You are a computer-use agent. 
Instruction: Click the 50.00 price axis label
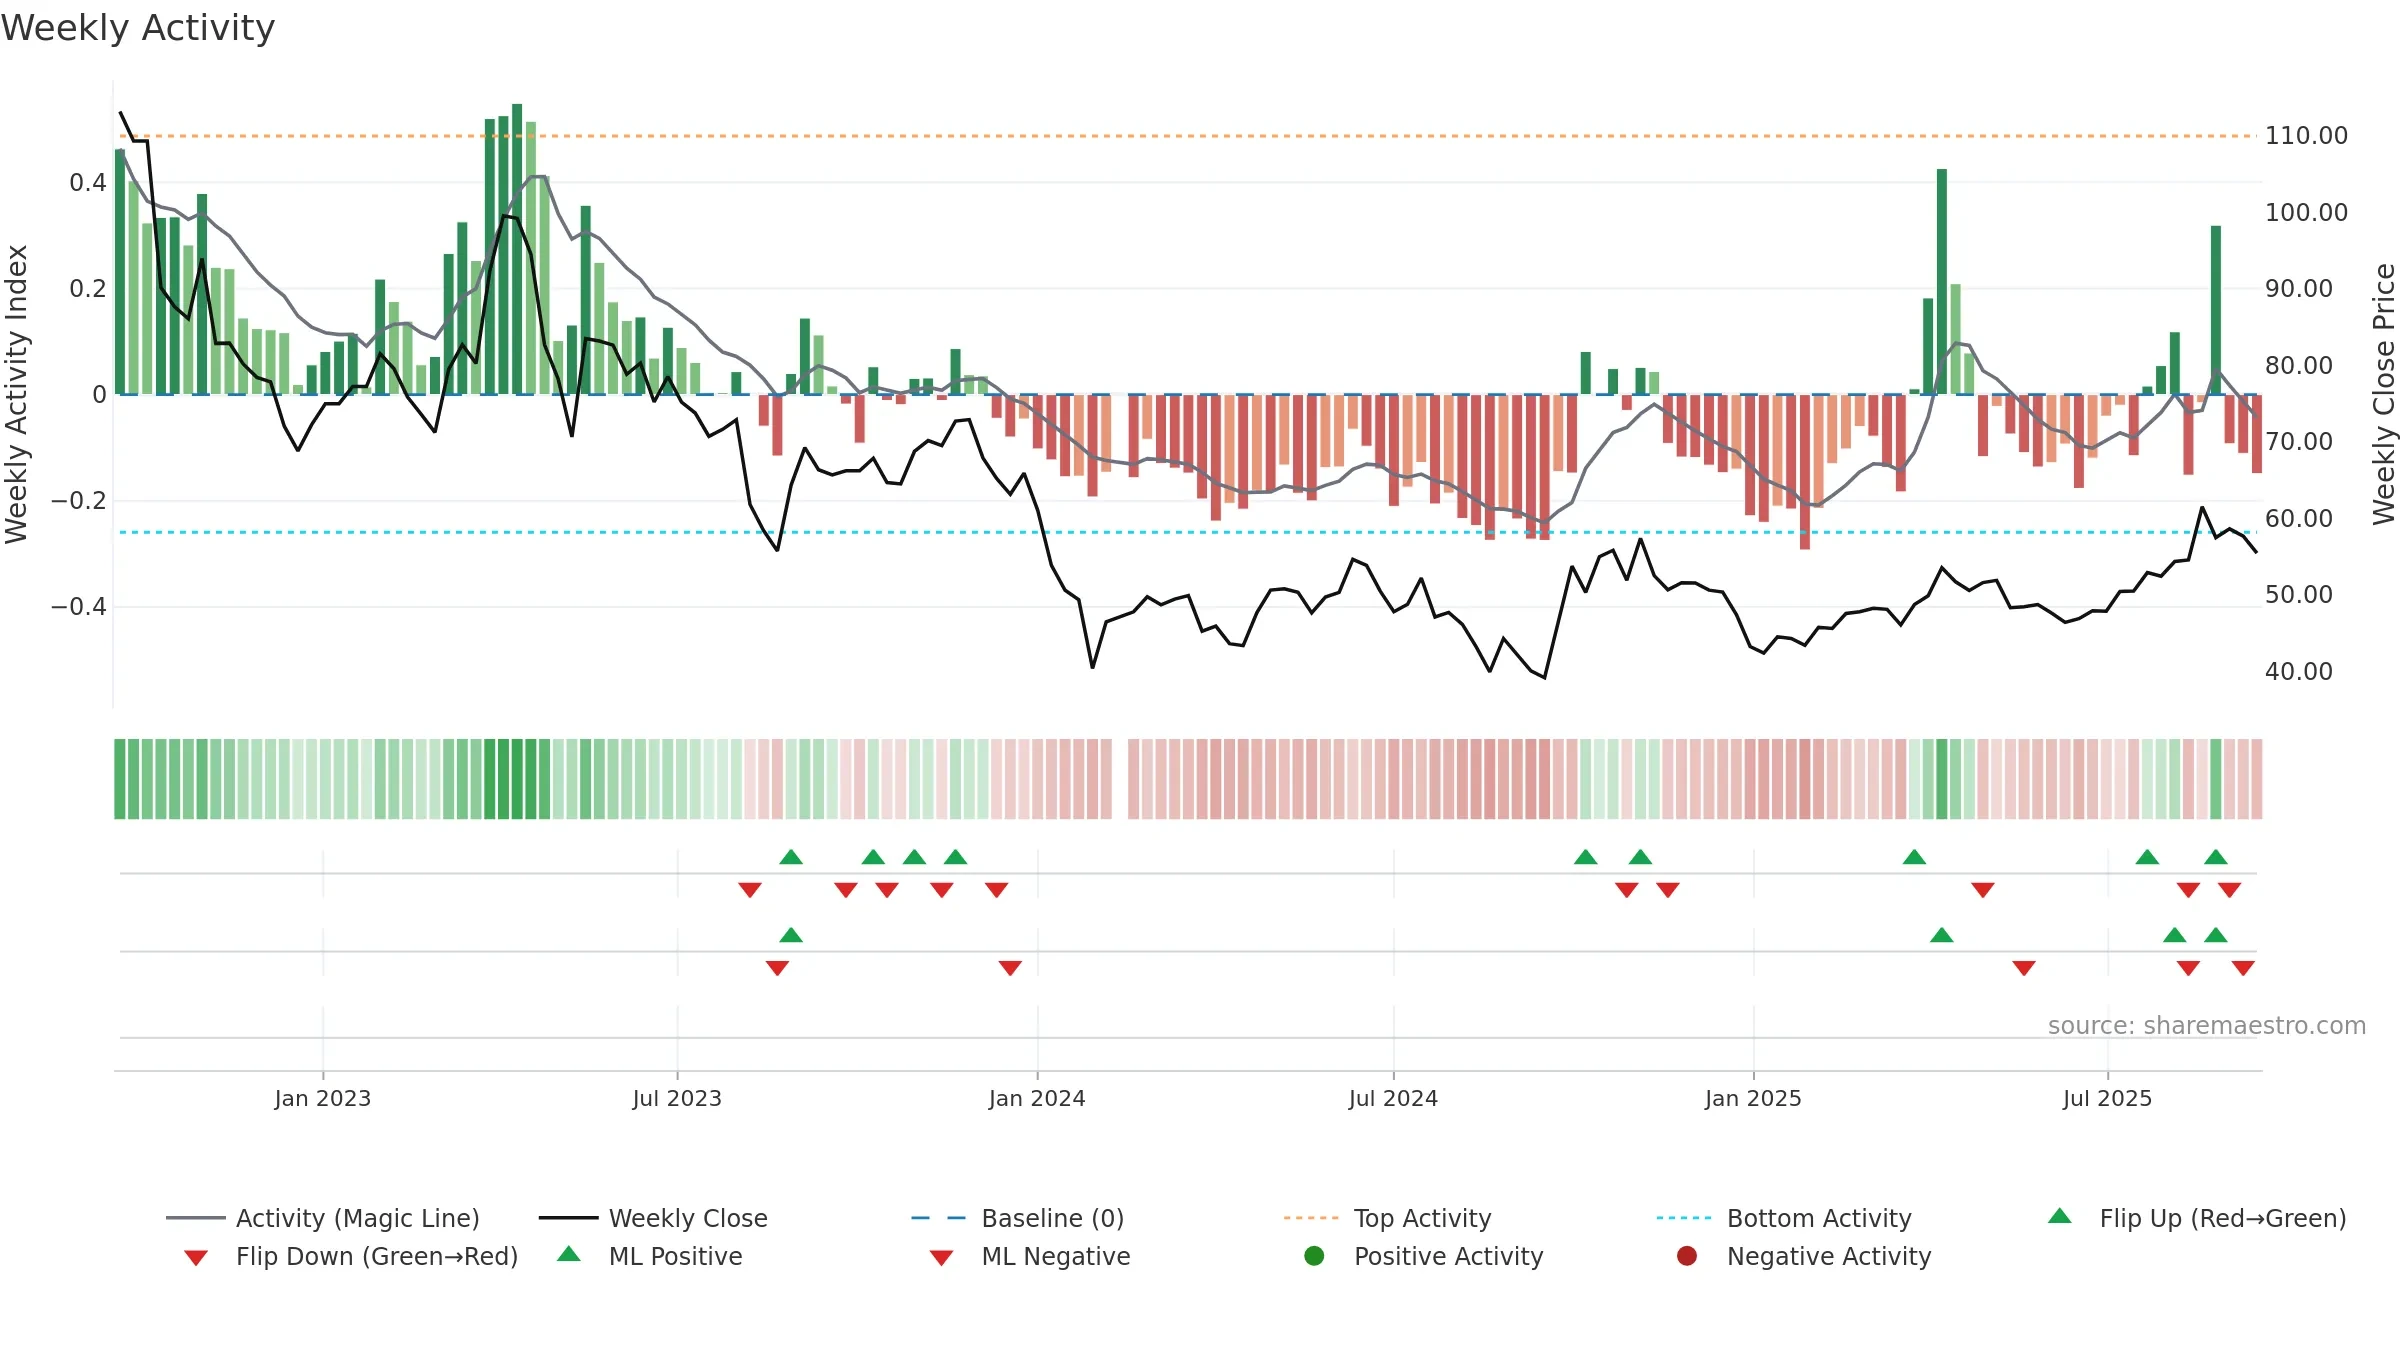click(2299, 594)
